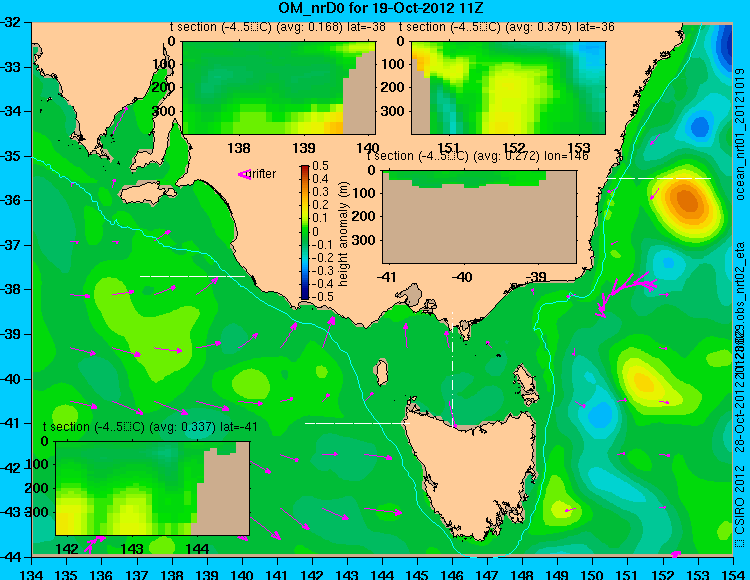This screenshot has height=580, width=750.
Task: Click the colorbar tick label 0.5
Action: tap(320, 166)
